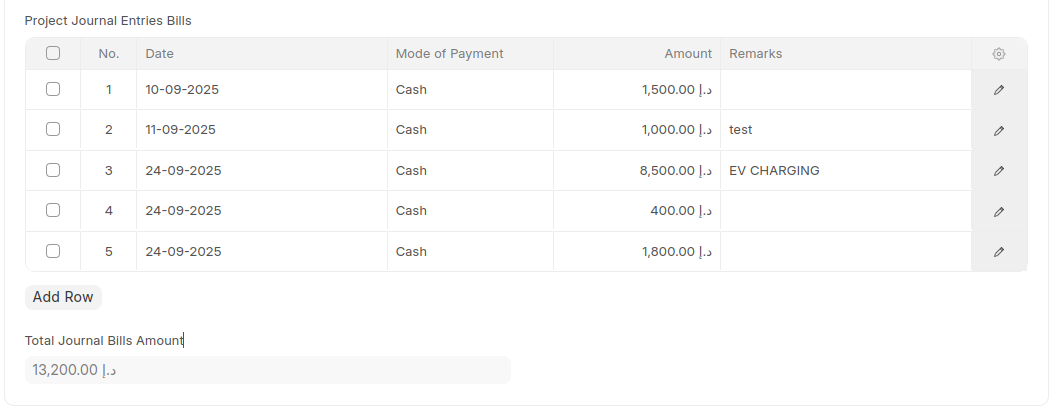The height and width of the screenshot is (408, 1049).
Task: Edit row 2 'test' entry pencil icon
Action: click(998, 130)
